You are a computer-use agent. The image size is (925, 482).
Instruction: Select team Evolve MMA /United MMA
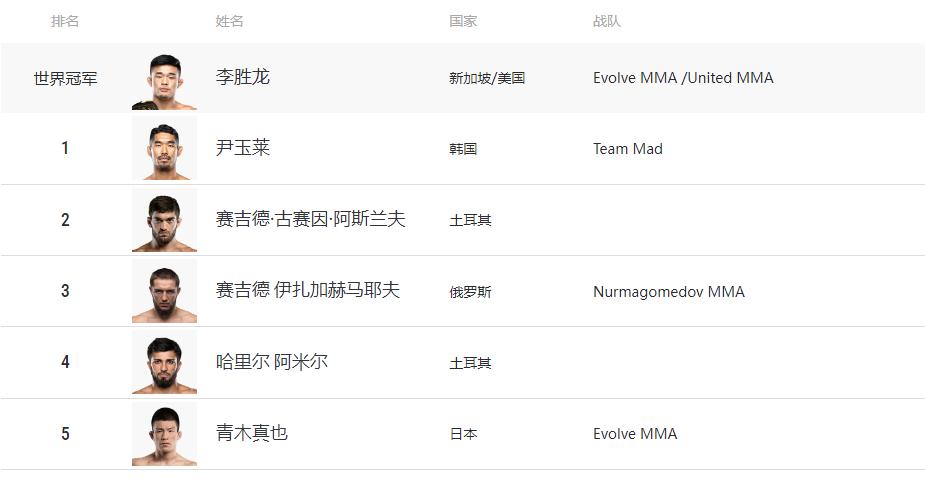[683, 78]
